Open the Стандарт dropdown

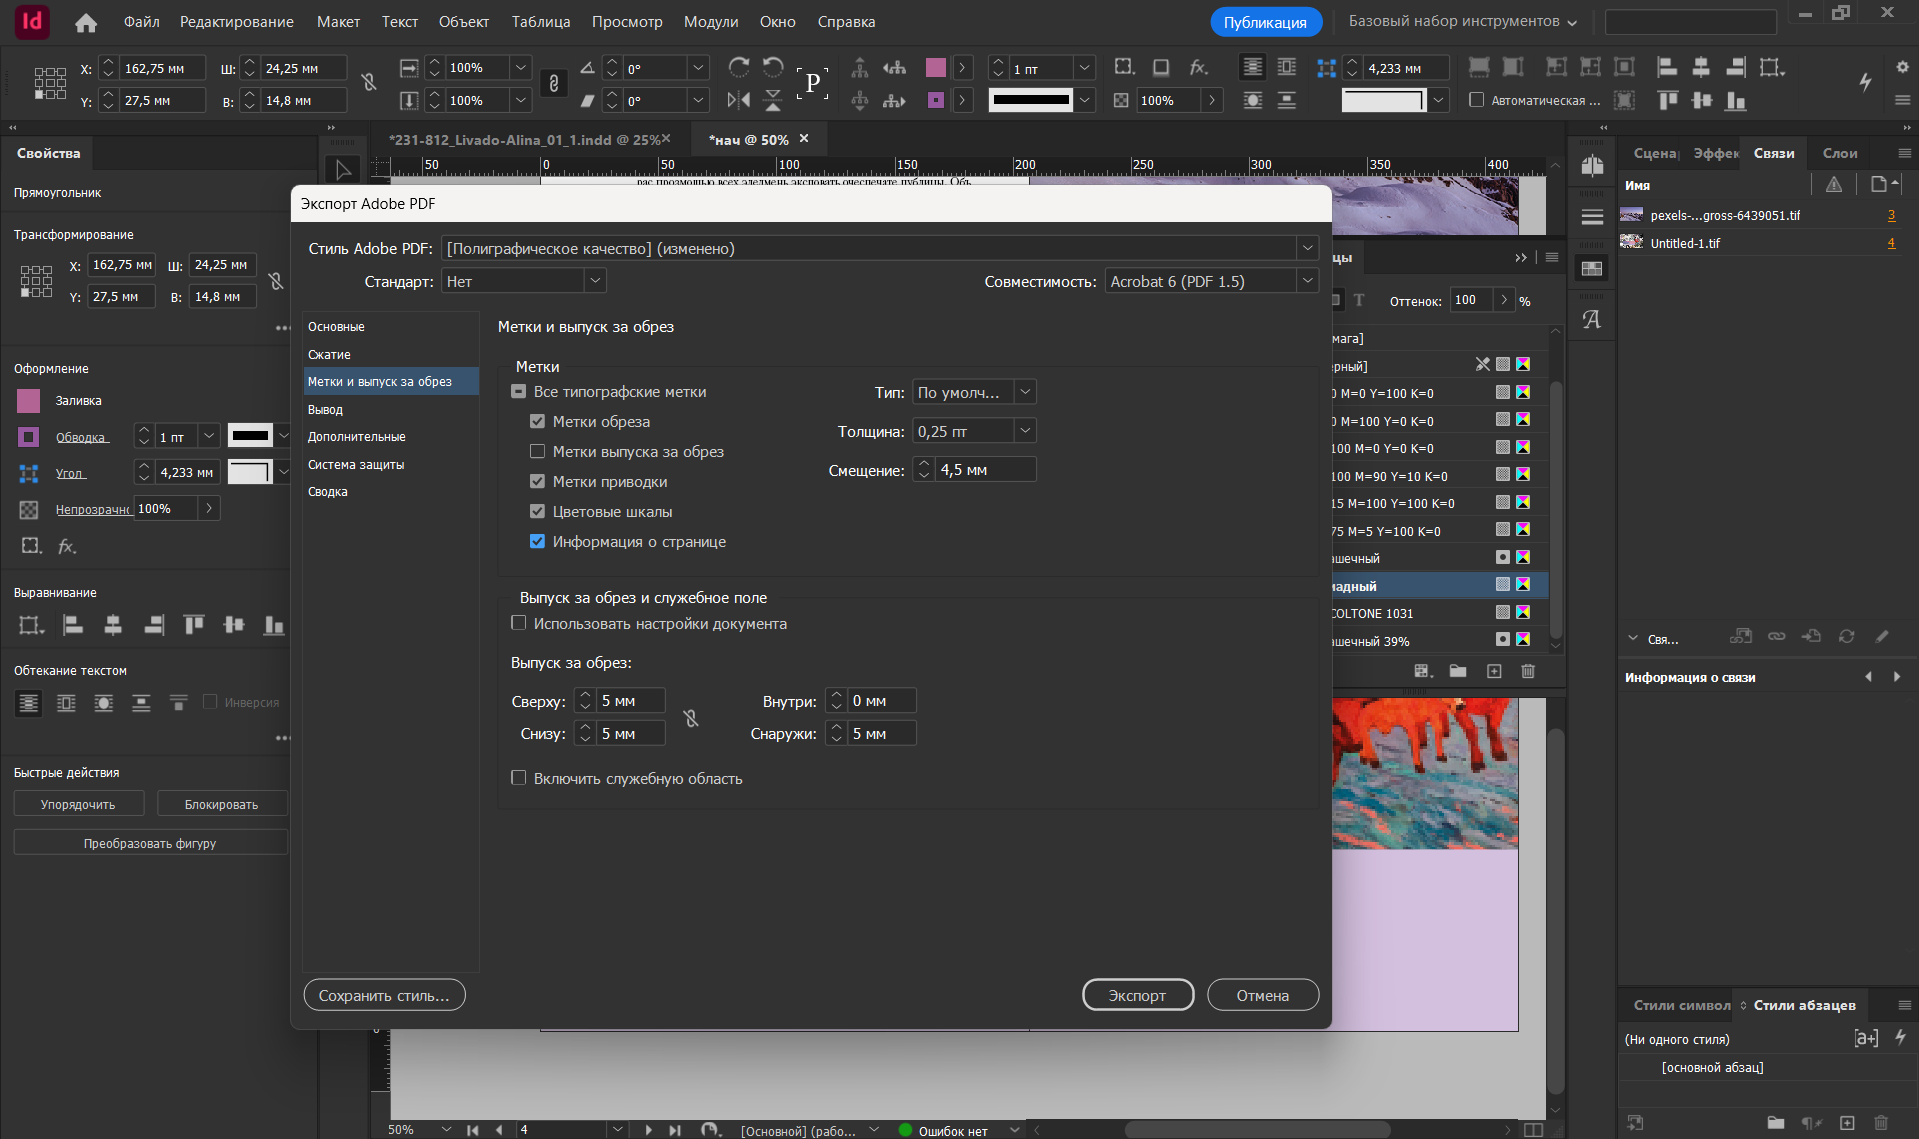coord(524,281)
